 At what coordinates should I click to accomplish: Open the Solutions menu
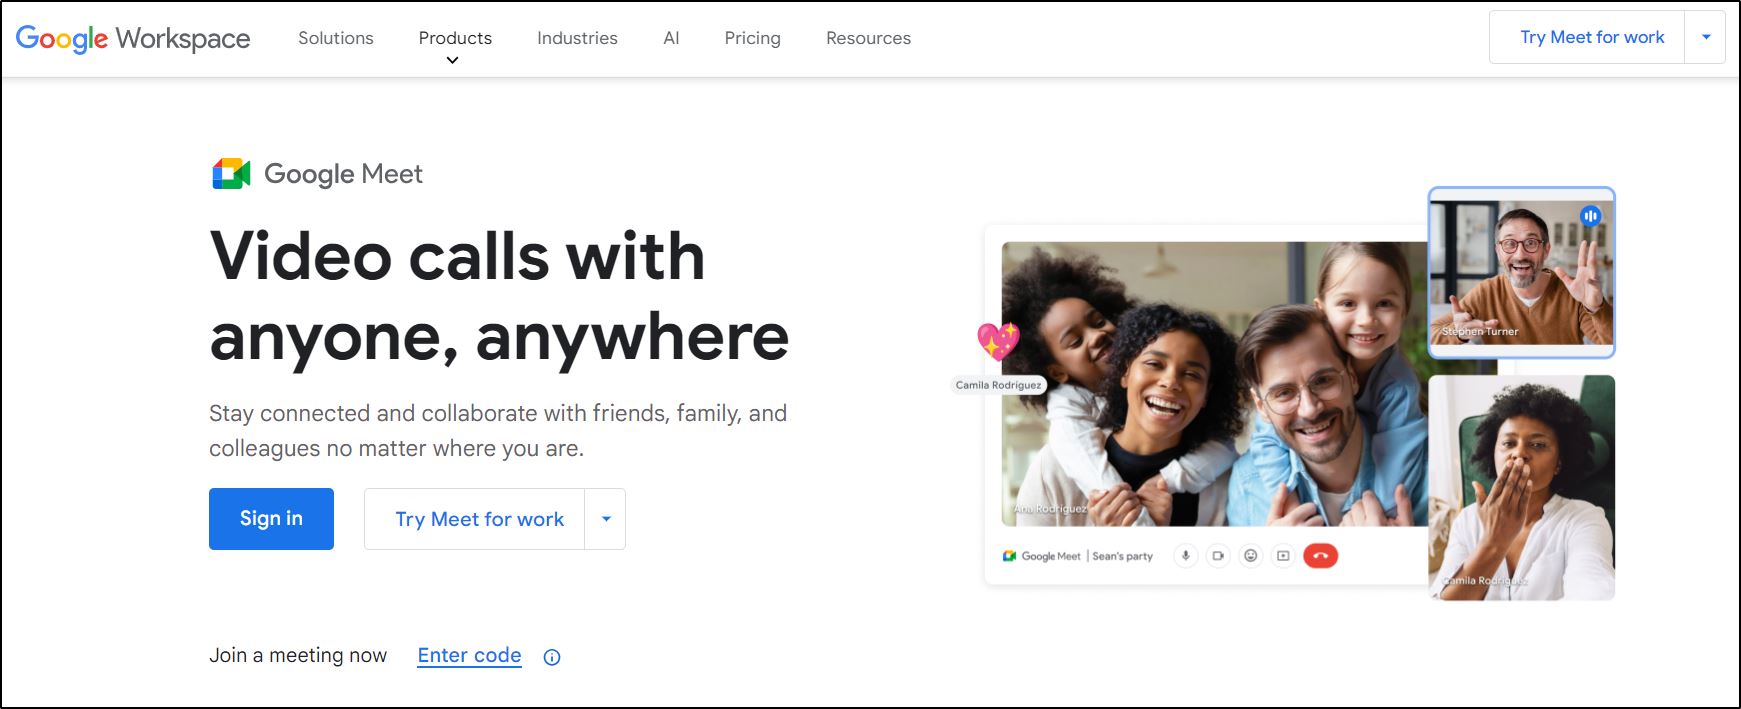tap(335, 38)
